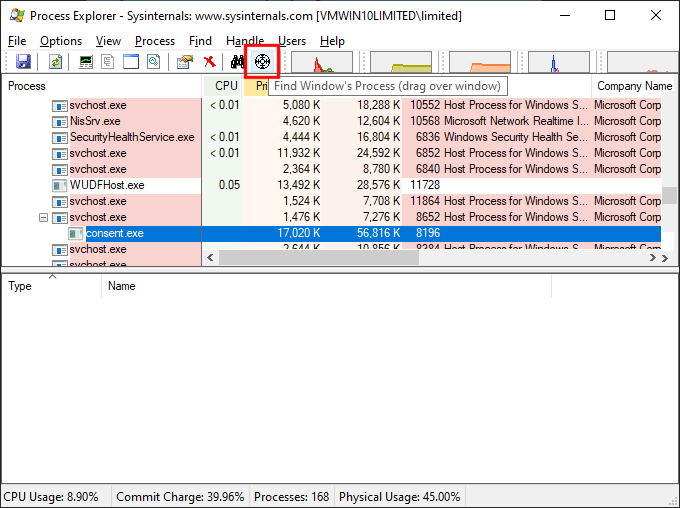Click the NisSrv.exe process icon
Screen dimensions: 680x508
coord(59,122)
